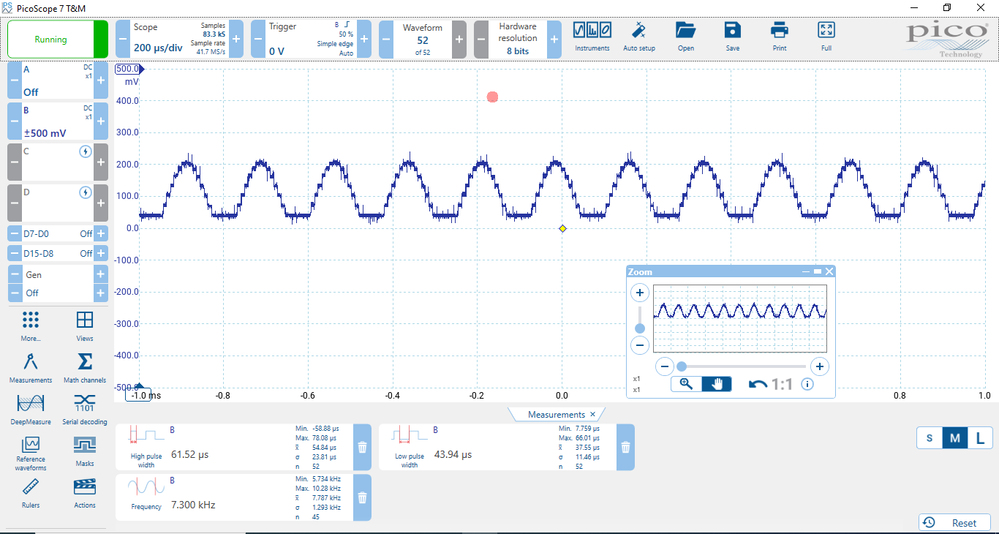Open Hardware resolution 8 bits options
The image size is (999, 534).
[x=517, y=39]
